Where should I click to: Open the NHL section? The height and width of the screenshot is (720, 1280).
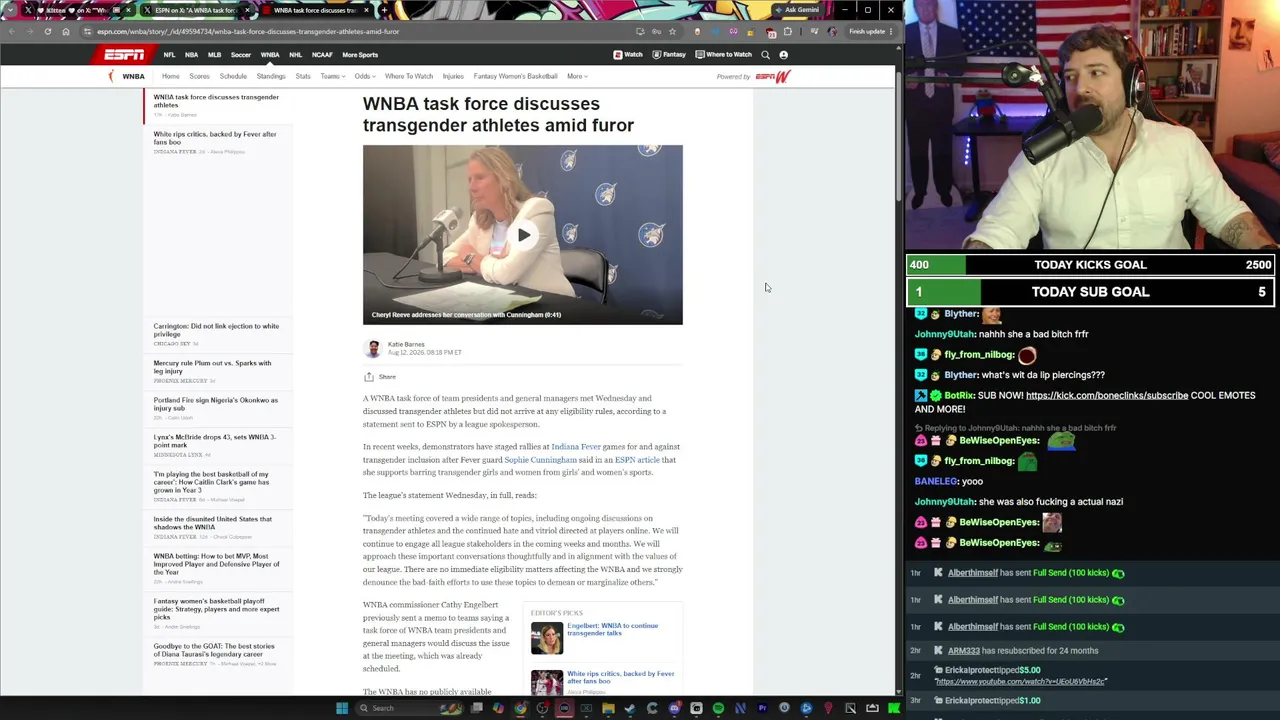(295, 55)
